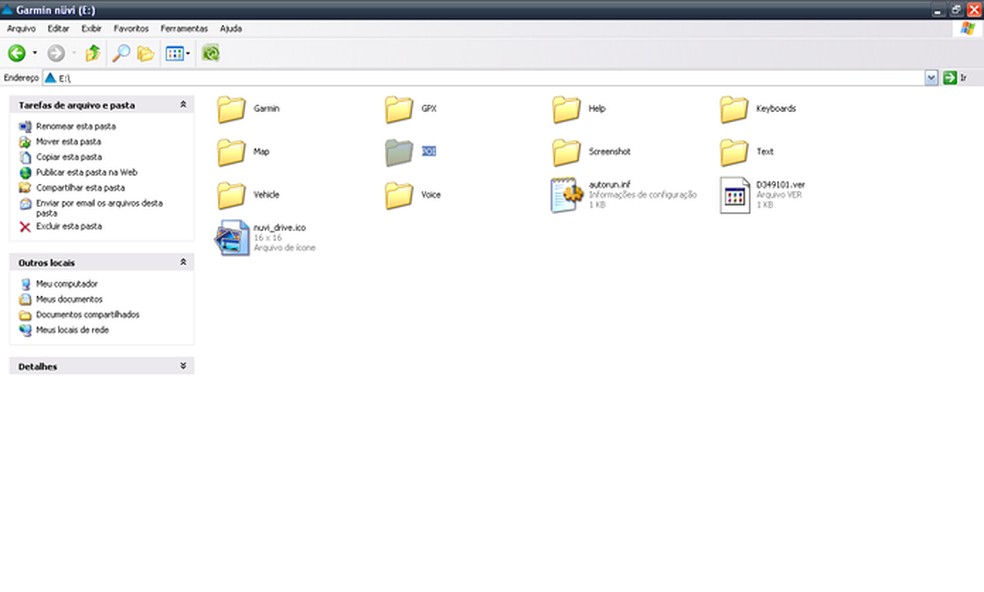Minimize the Garmin nüvi window
Viewport: 984px width, 592px height.
[938, 10]
